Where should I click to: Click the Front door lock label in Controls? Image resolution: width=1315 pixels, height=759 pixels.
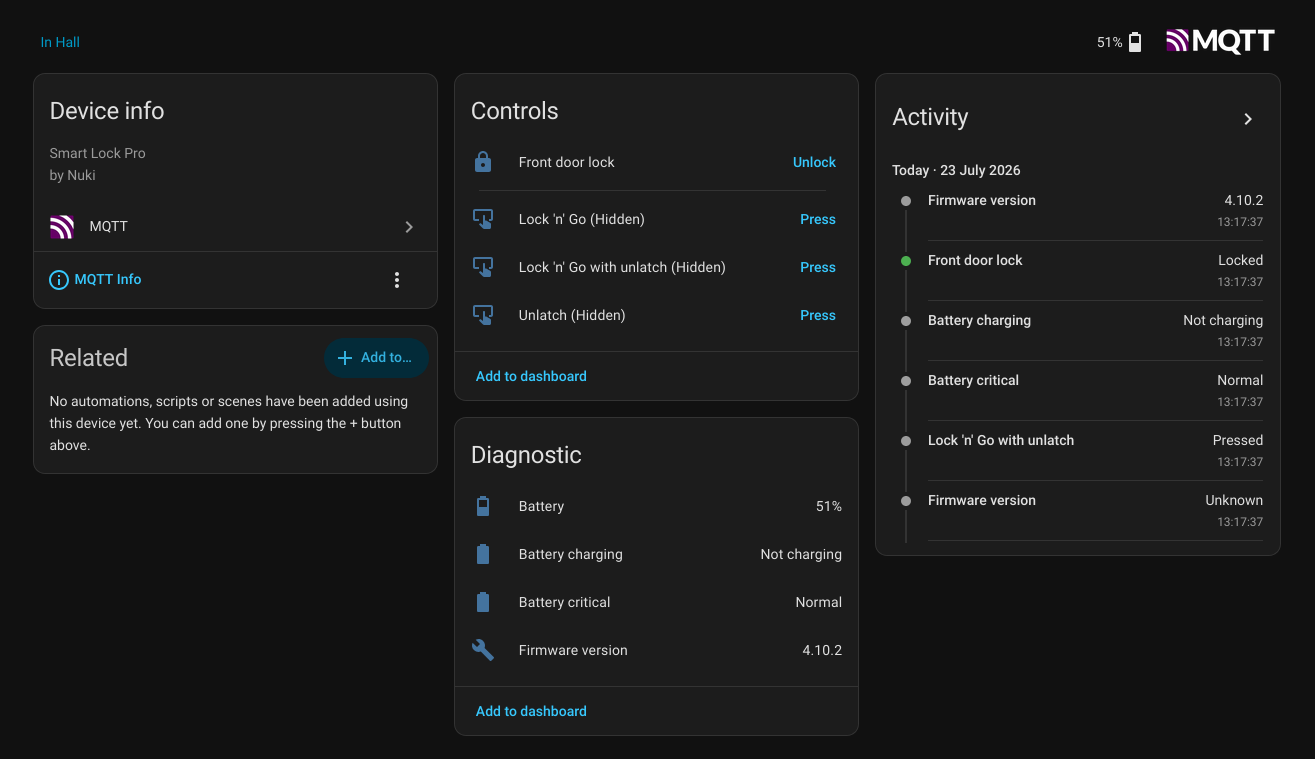(567, 162)
